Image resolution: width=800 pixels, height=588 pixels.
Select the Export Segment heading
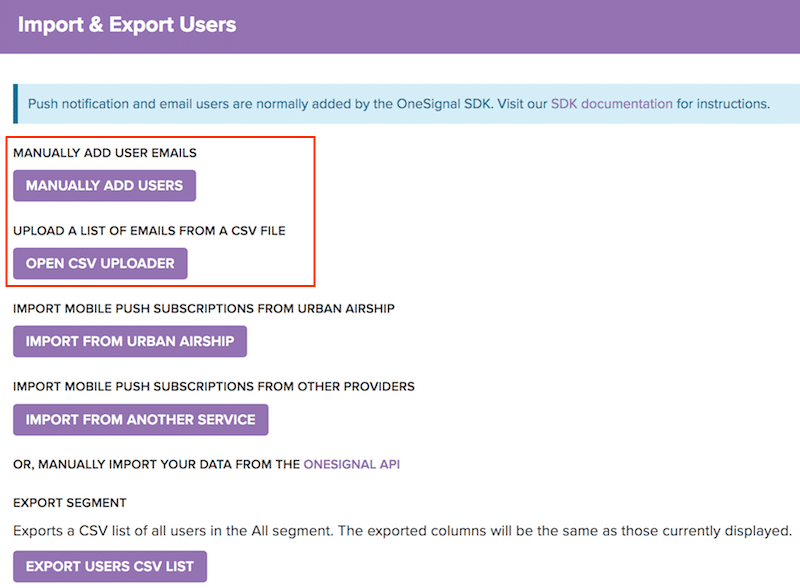point(70,503)
